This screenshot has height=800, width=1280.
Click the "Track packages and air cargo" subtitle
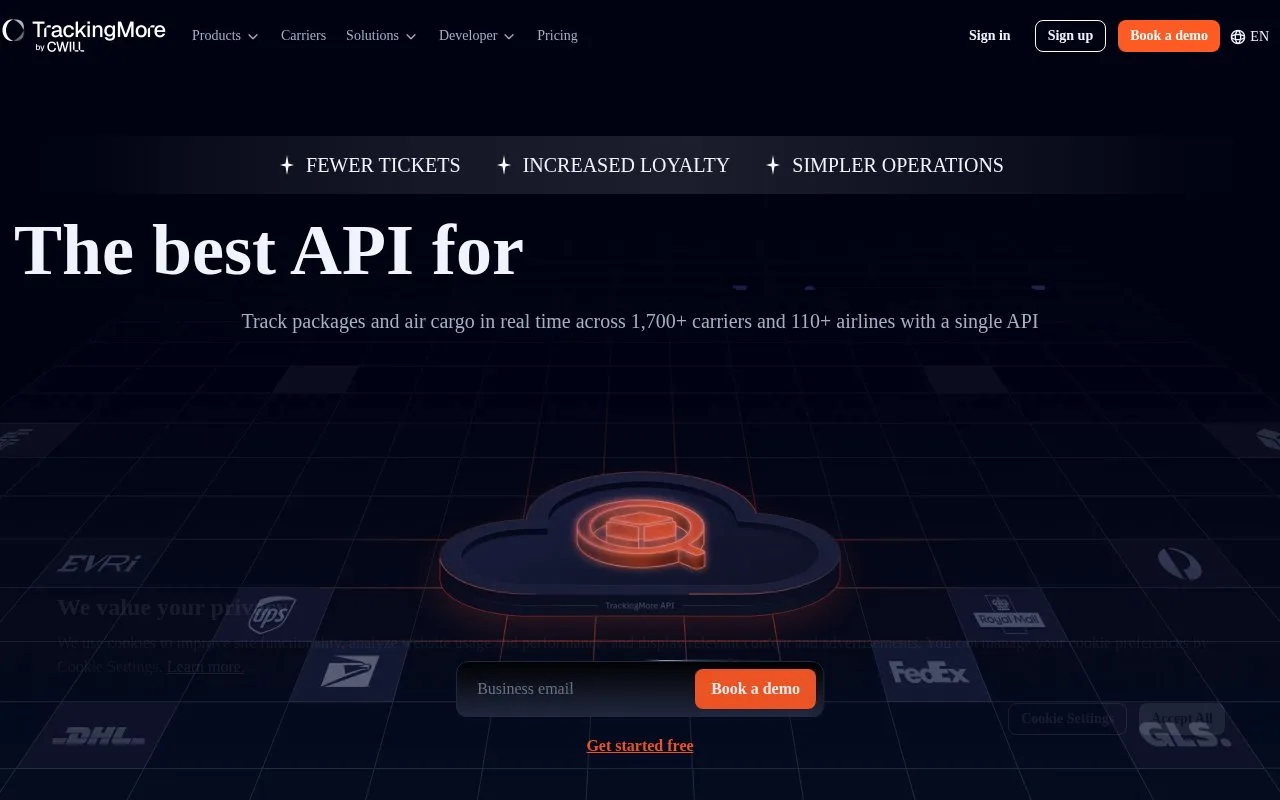click(640, 322)
